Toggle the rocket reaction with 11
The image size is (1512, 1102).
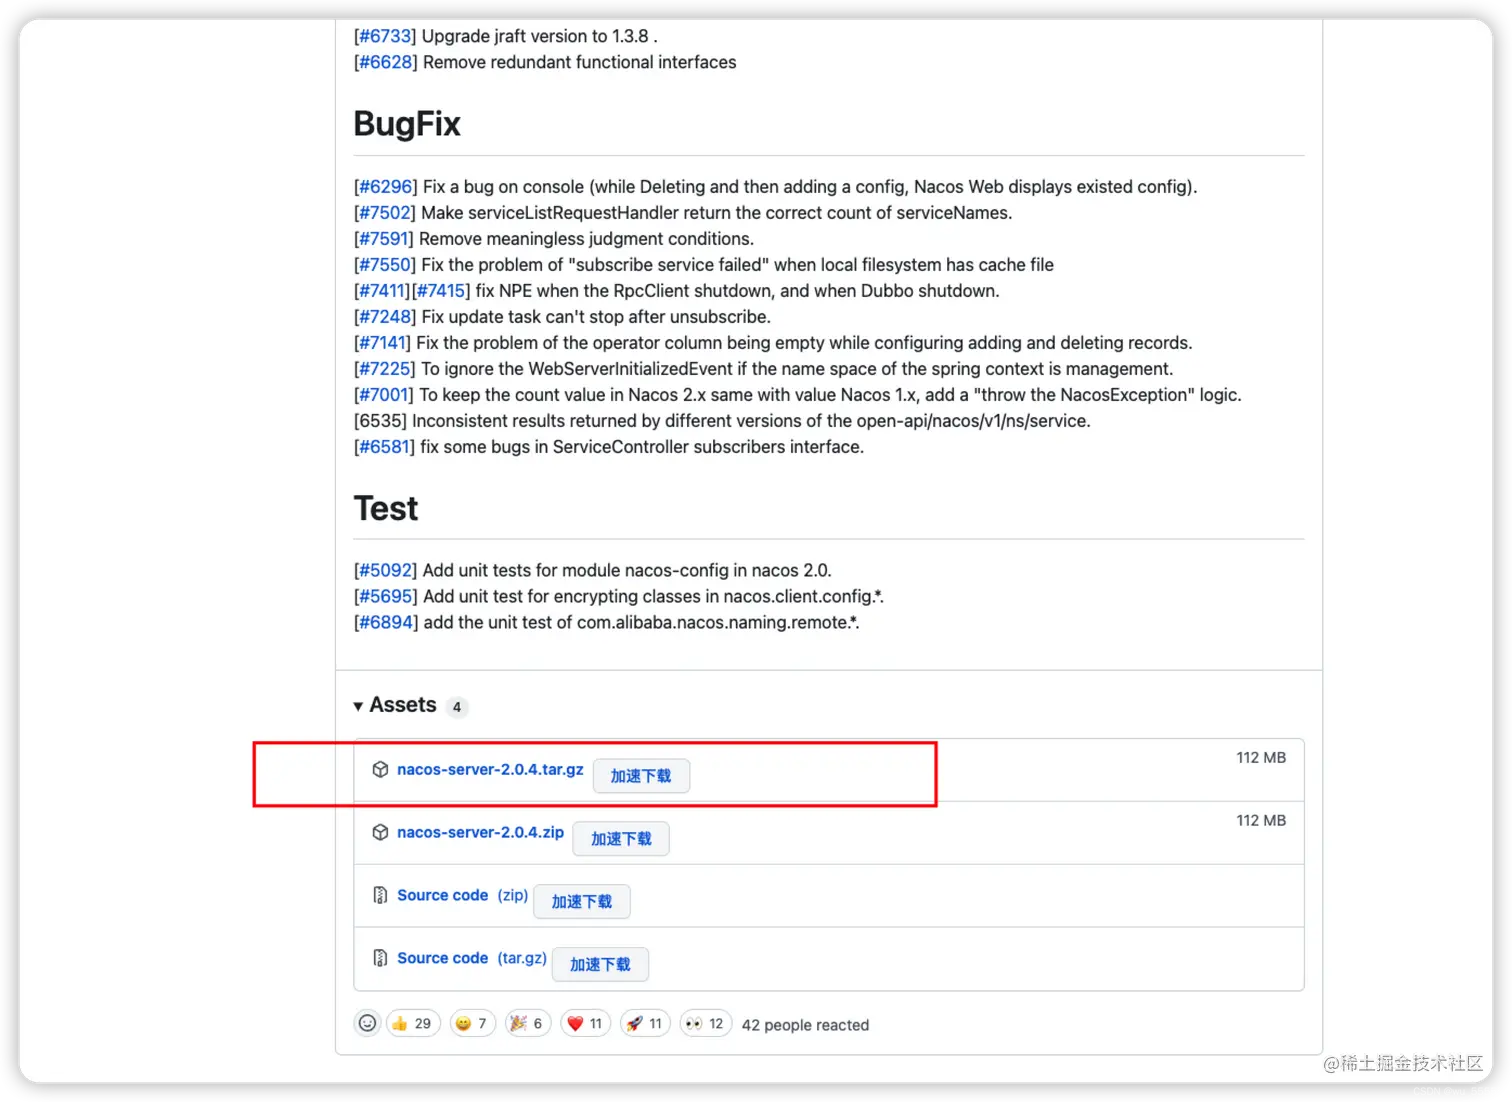(645, 1023)
